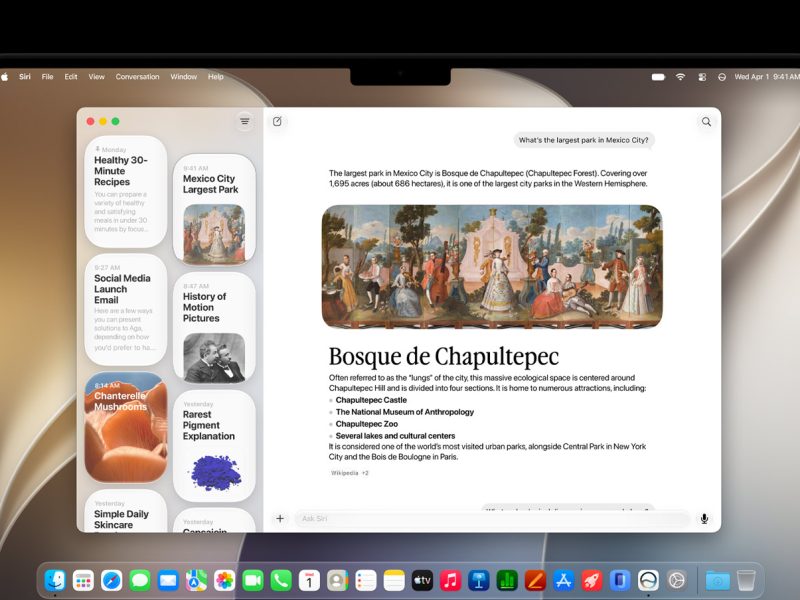
Task: Open Calendar from the Dock
Action: click(x=309, y=580)
